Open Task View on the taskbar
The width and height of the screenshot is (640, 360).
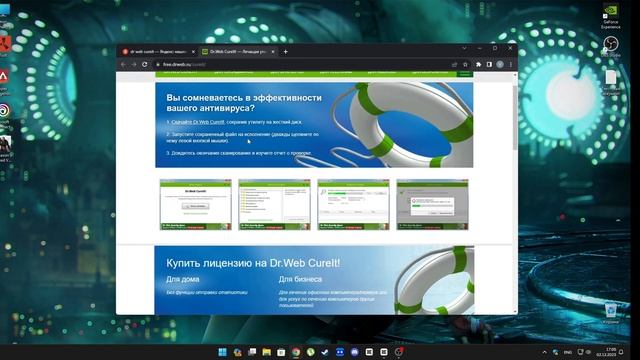pyautogui.click(x=252, y=352)
